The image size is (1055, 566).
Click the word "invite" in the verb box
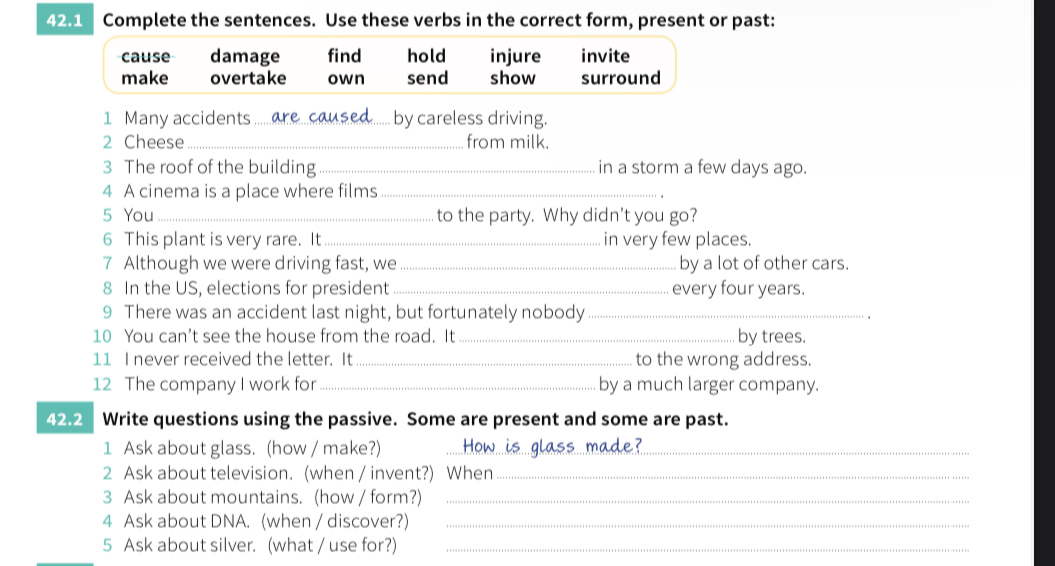pyautogui.click(x=606, y=56)
